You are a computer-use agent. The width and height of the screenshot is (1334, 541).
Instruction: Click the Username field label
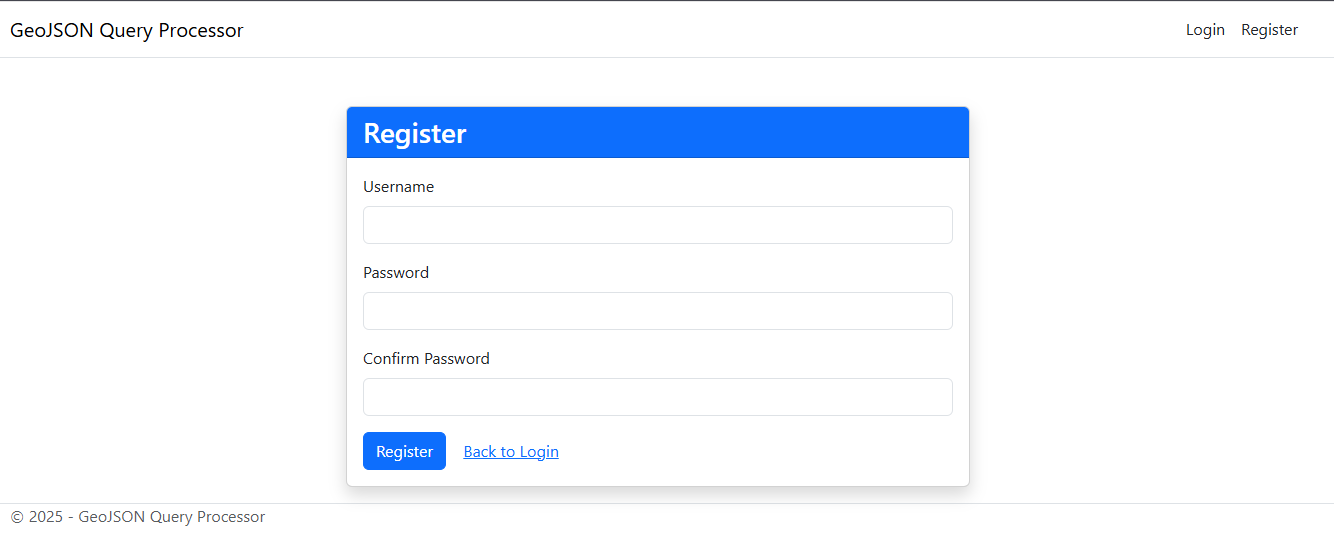click(398, 187)
